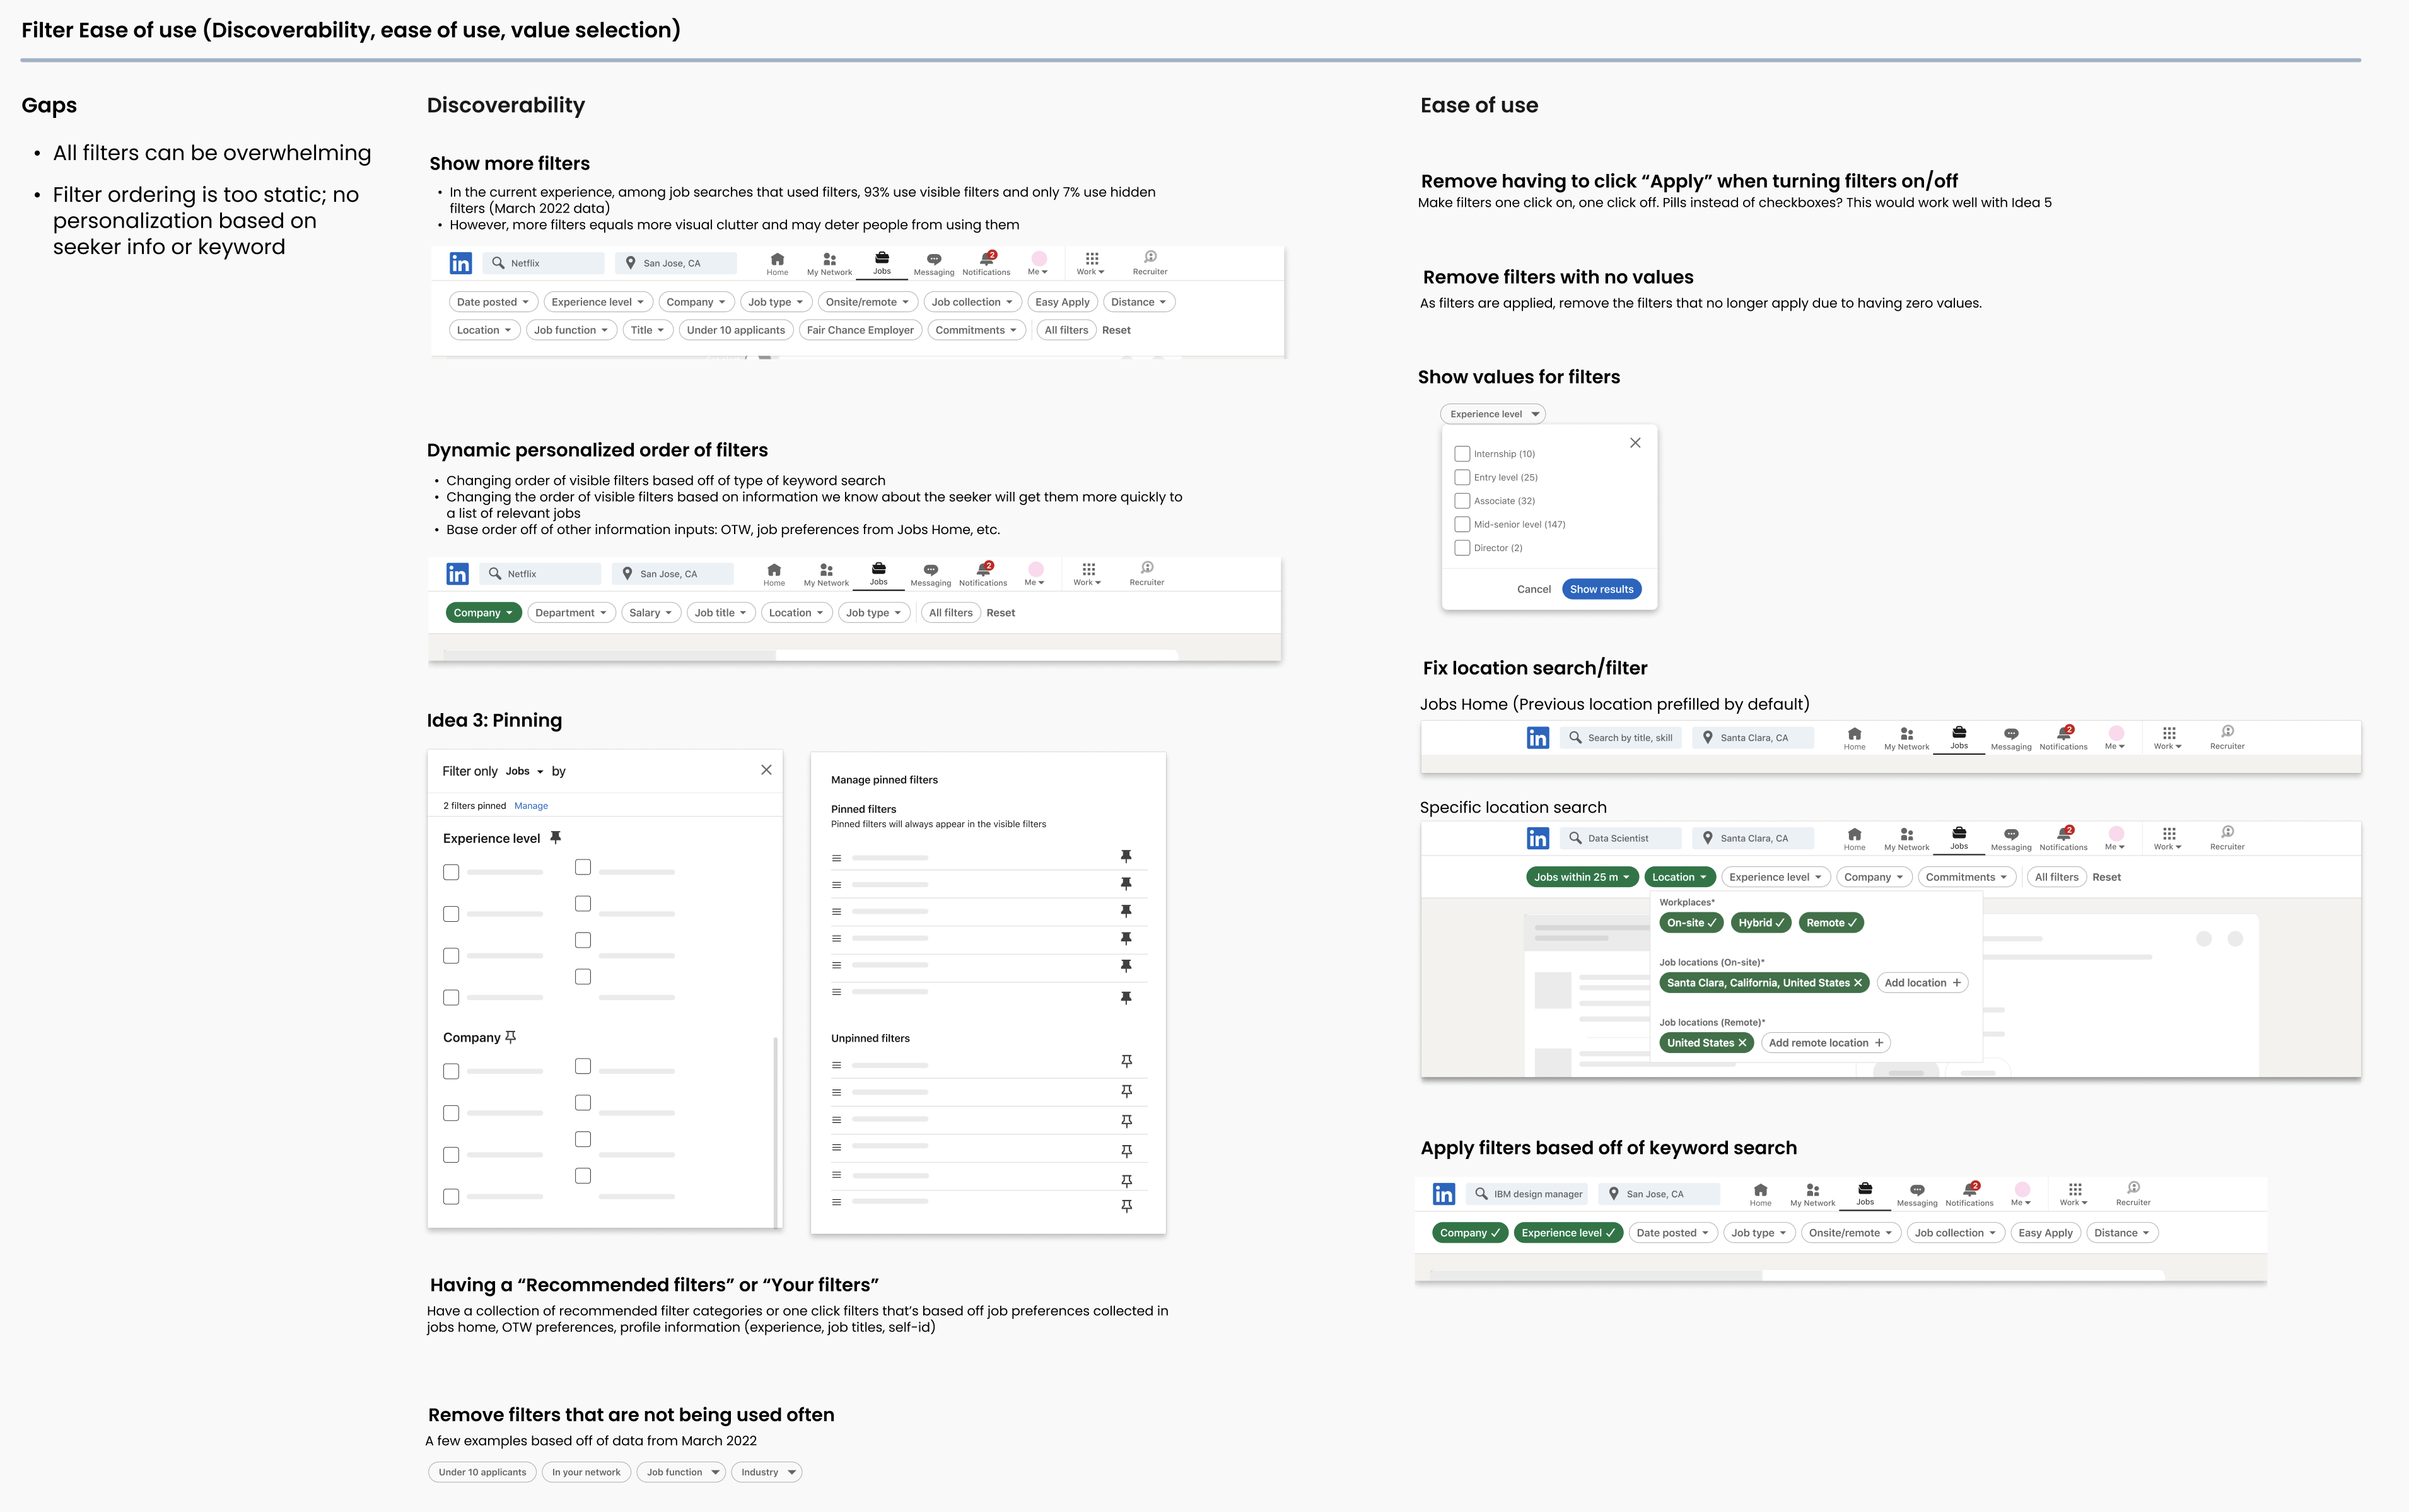
Task: Check the Entry level (25) checkbox
Action: (1462, 478)
